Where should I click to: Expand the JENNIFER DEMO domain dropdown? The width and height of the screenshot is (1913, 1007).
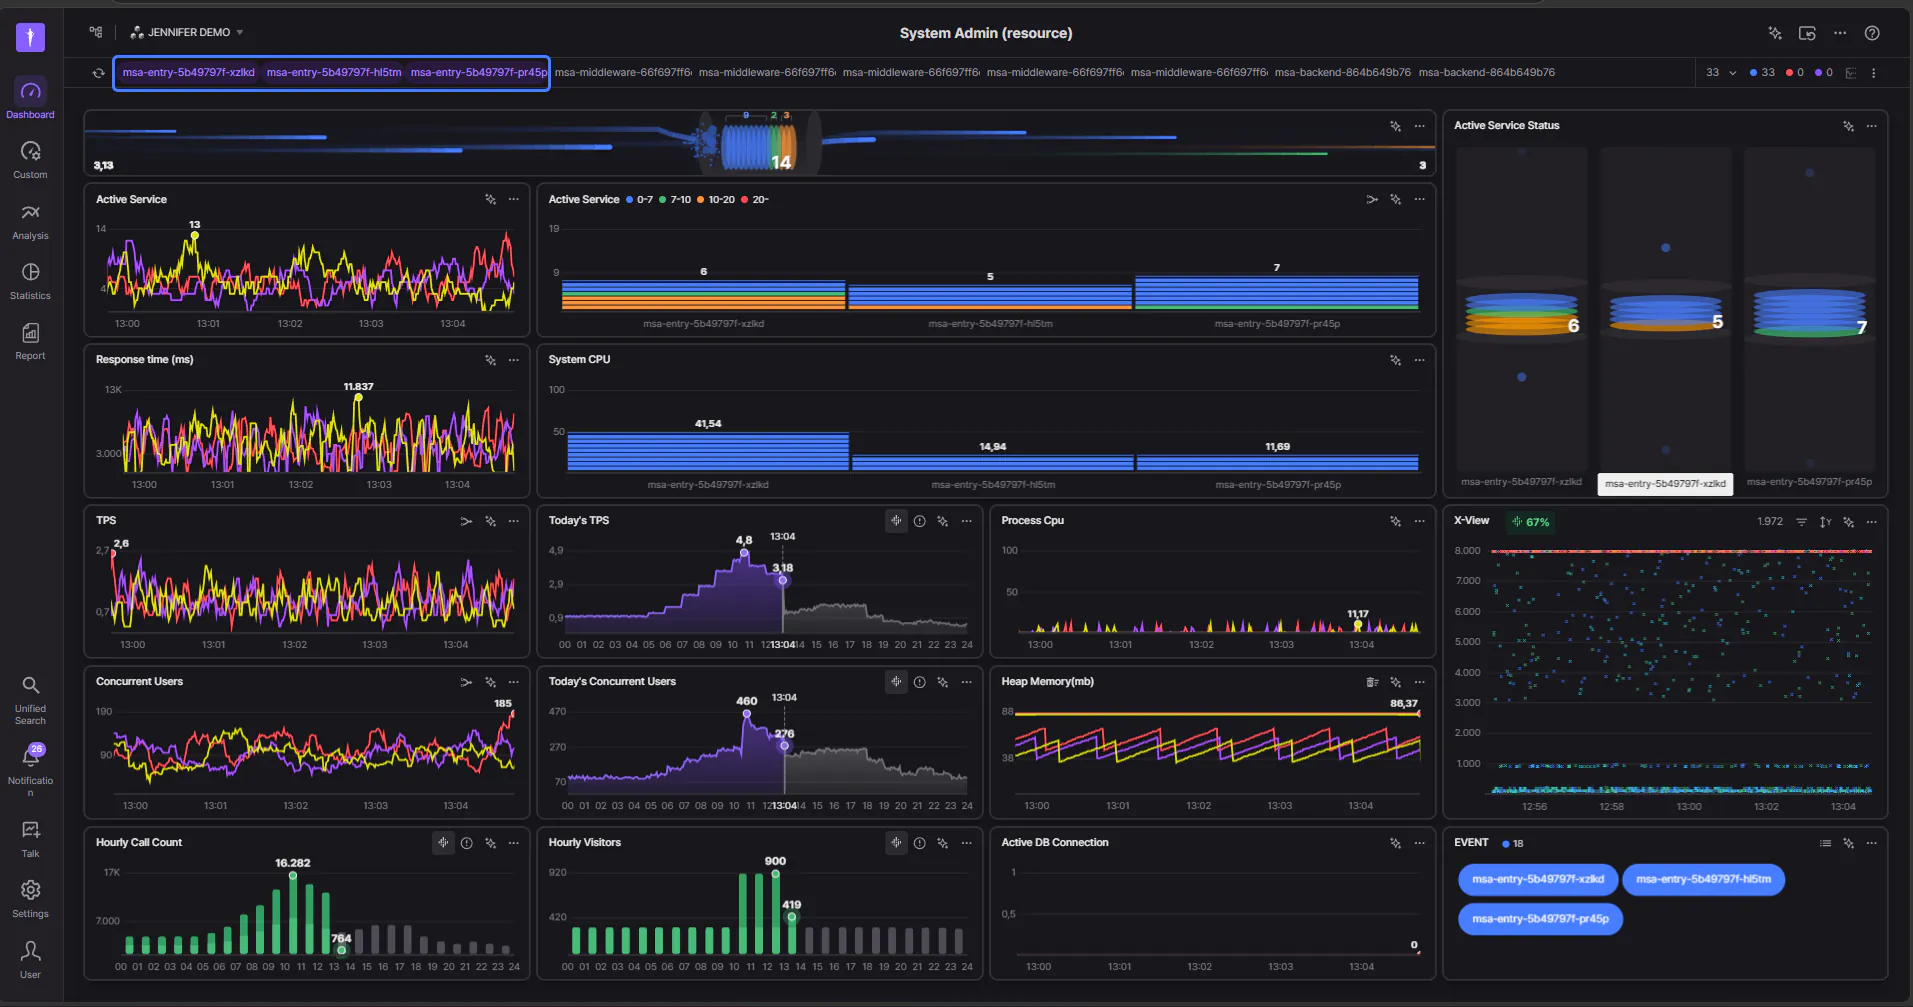[x=188, y=33]
